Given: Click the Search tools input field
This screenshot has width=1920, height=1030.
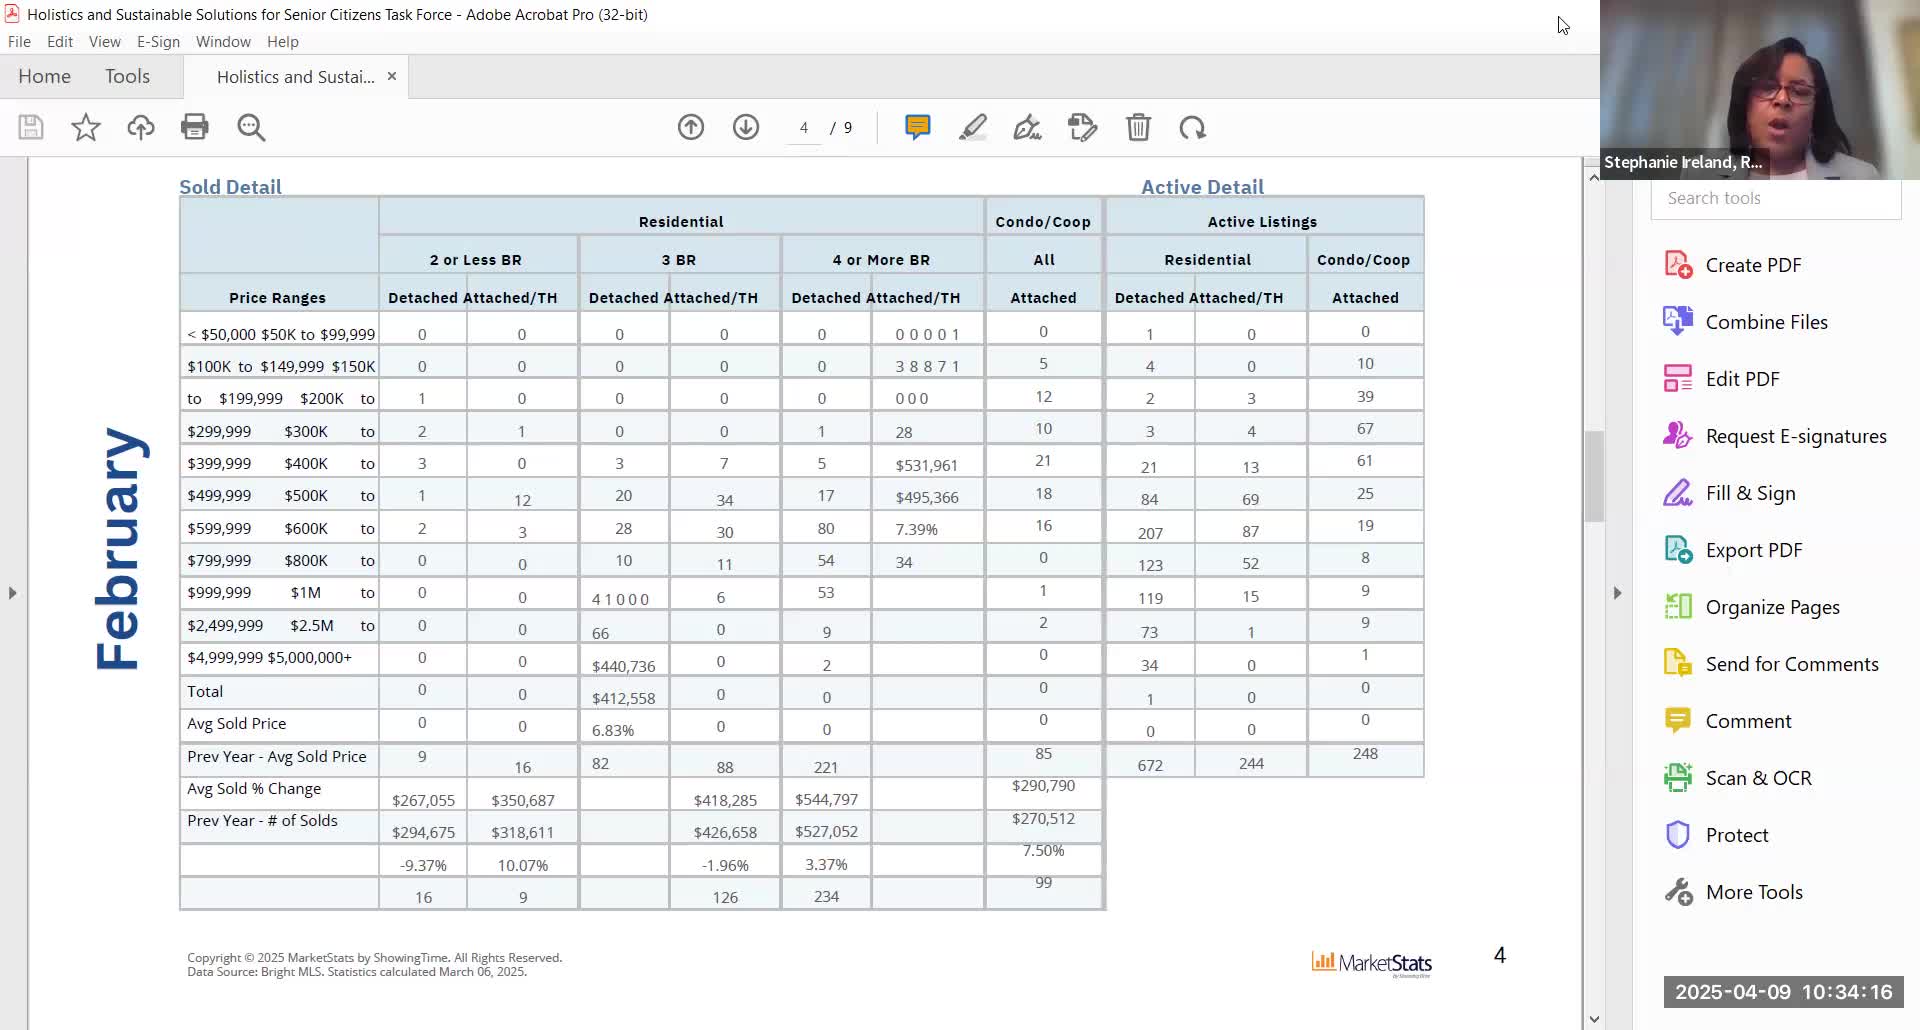Looking at the screenshot, I should pos(1776,198).
